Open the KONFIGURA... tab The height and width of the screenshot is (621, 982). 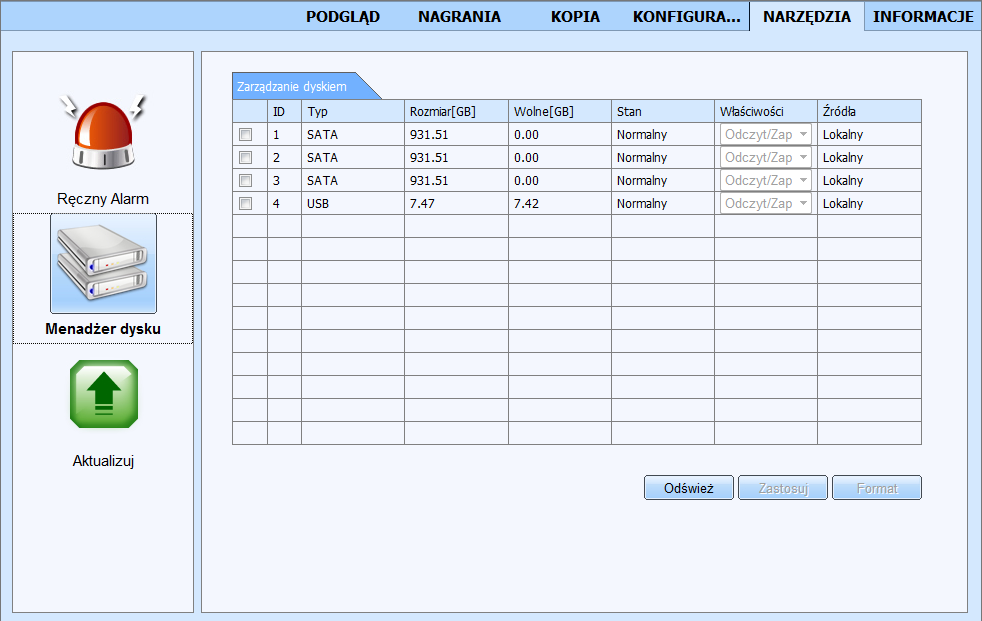(686, 17)
